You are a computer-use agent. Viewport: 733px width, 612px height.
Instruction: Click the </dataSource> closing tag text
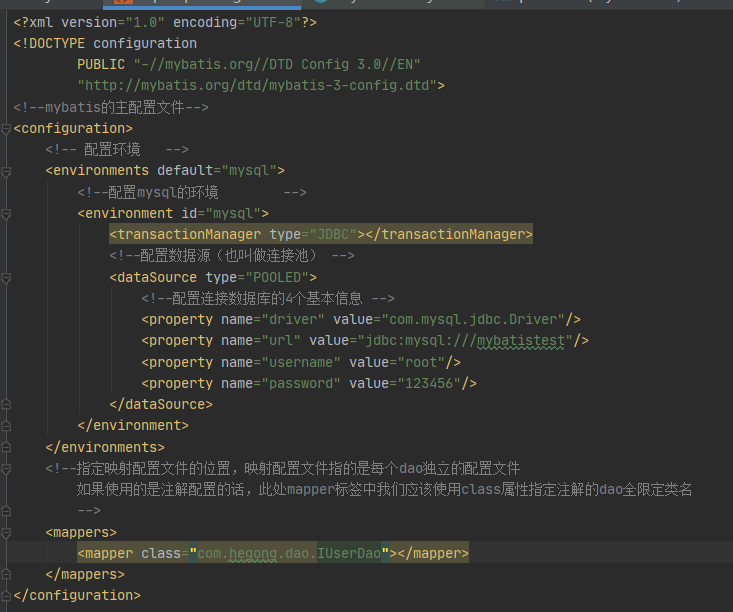pyautogui.click(x=161, y=404)
